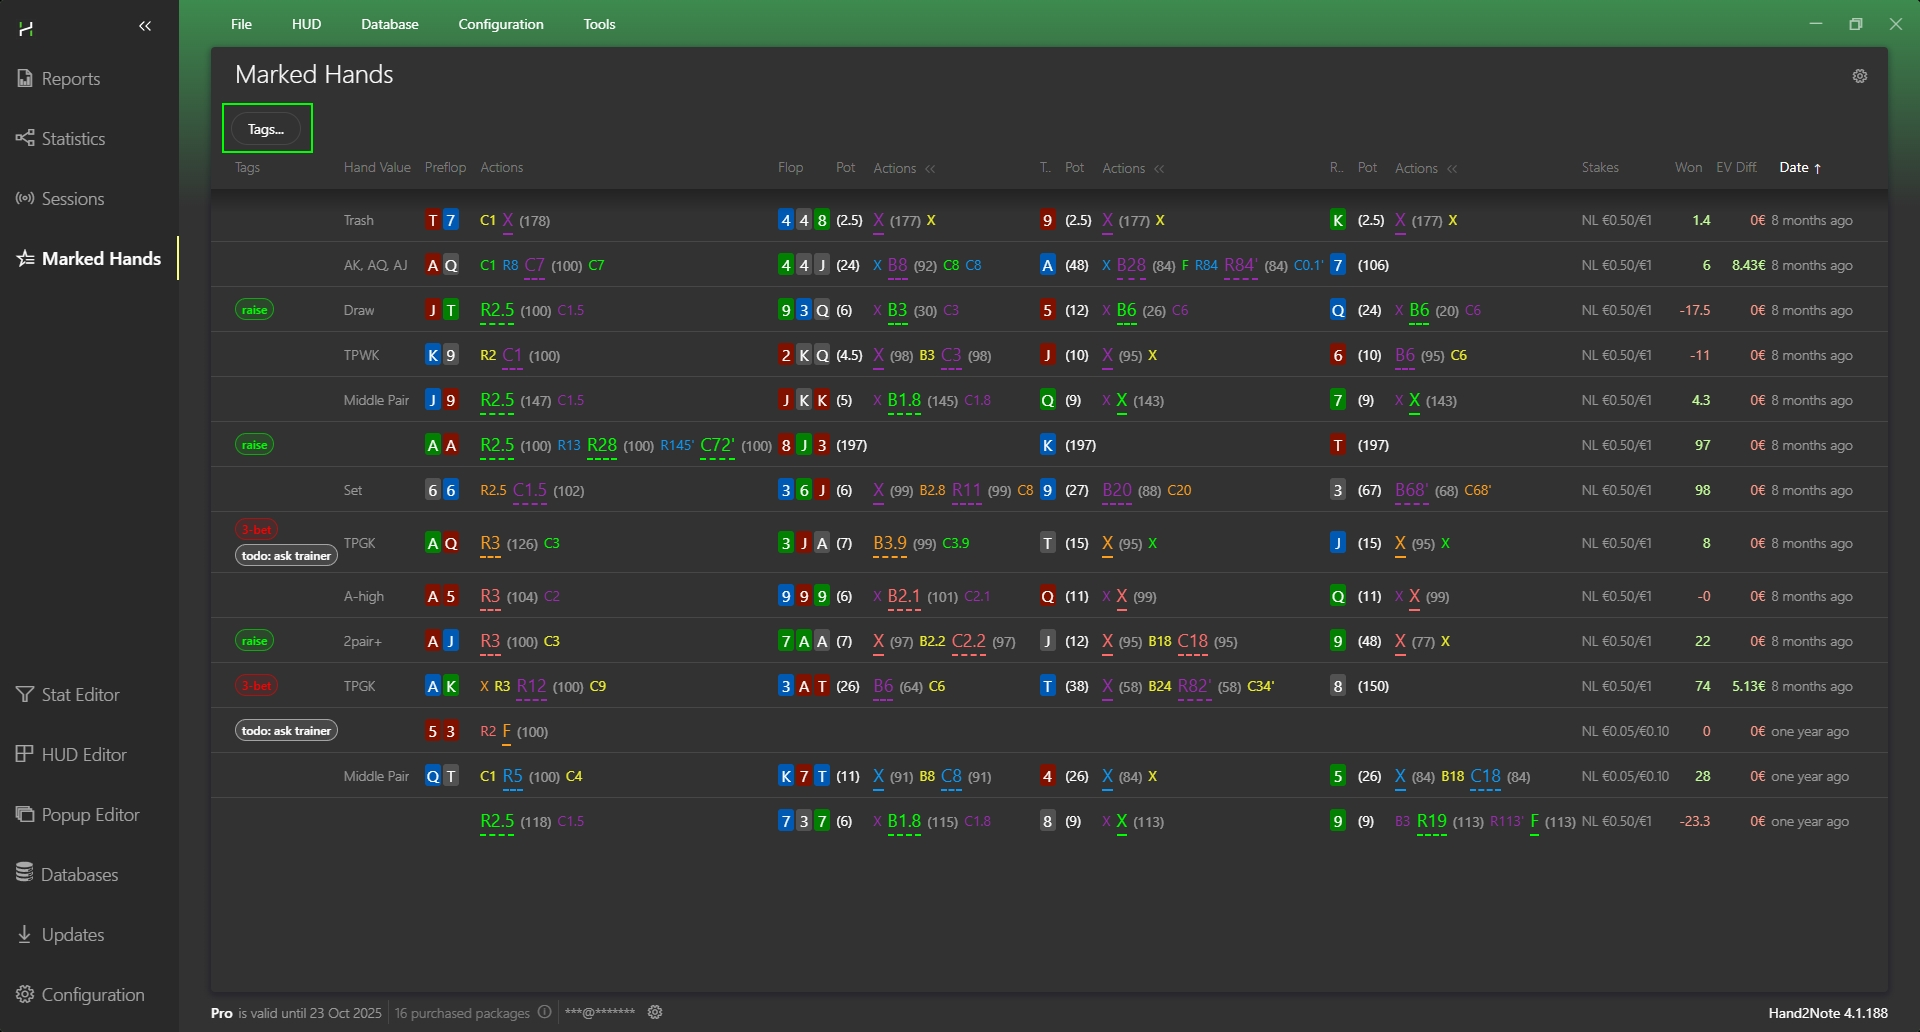This screenshot has width=1920, height=1032.
Task: Collapse the River Actions column
Action: tap(1452, 169)
